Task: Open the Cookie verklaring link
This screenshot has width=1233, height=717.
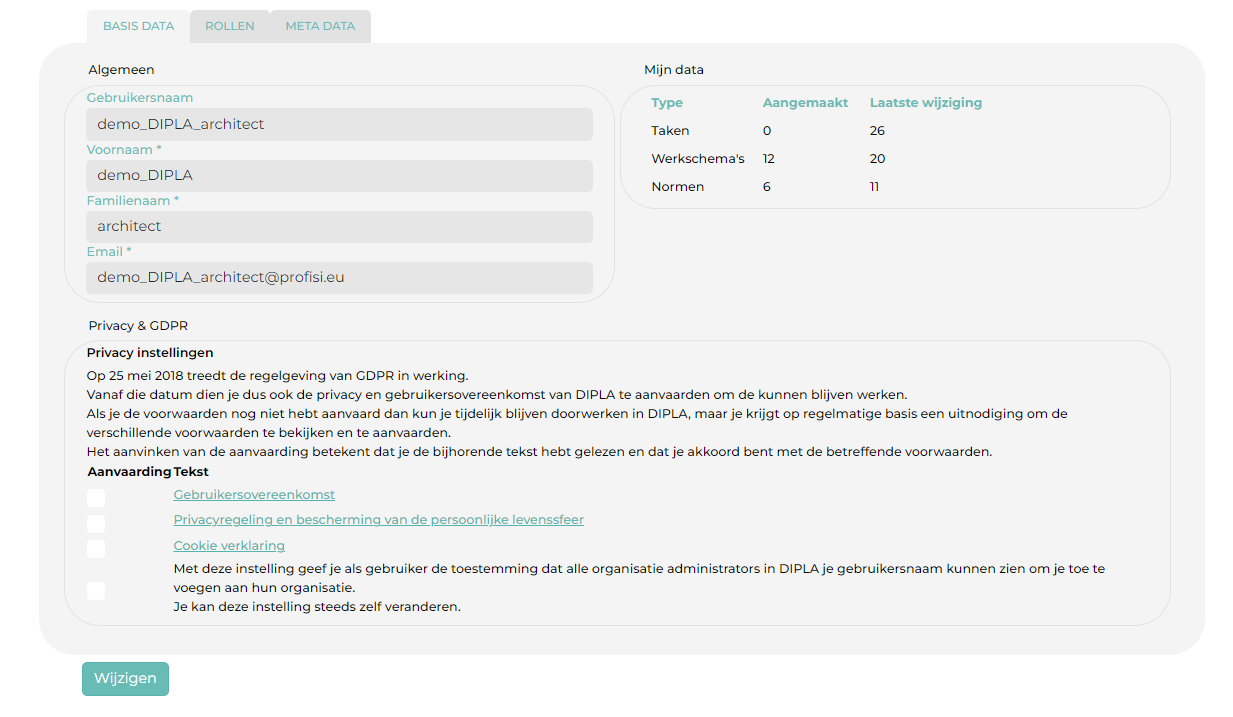Action: (x=229, y=546)
